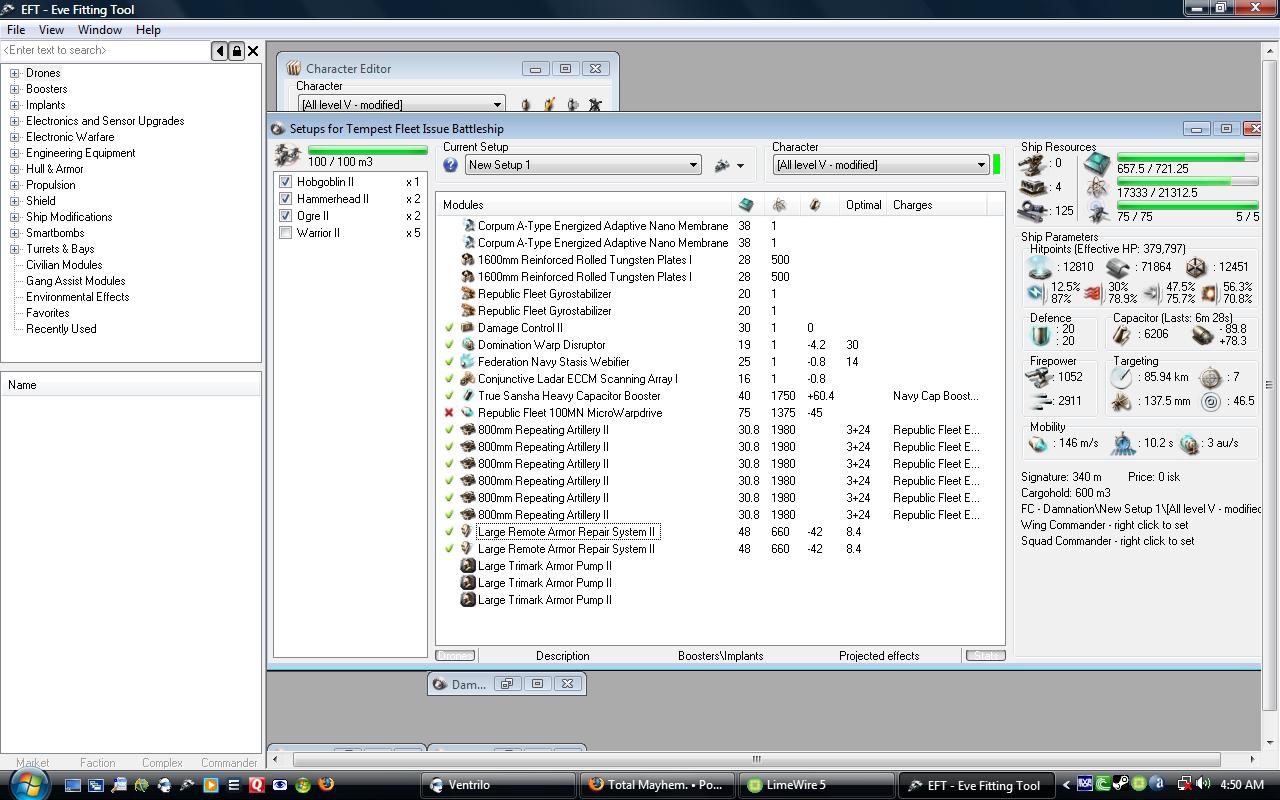Image resolution: width=1280 pixels, height=800 pixels.
Task: Click the shield hitpoints icon
Action: 1040,268
